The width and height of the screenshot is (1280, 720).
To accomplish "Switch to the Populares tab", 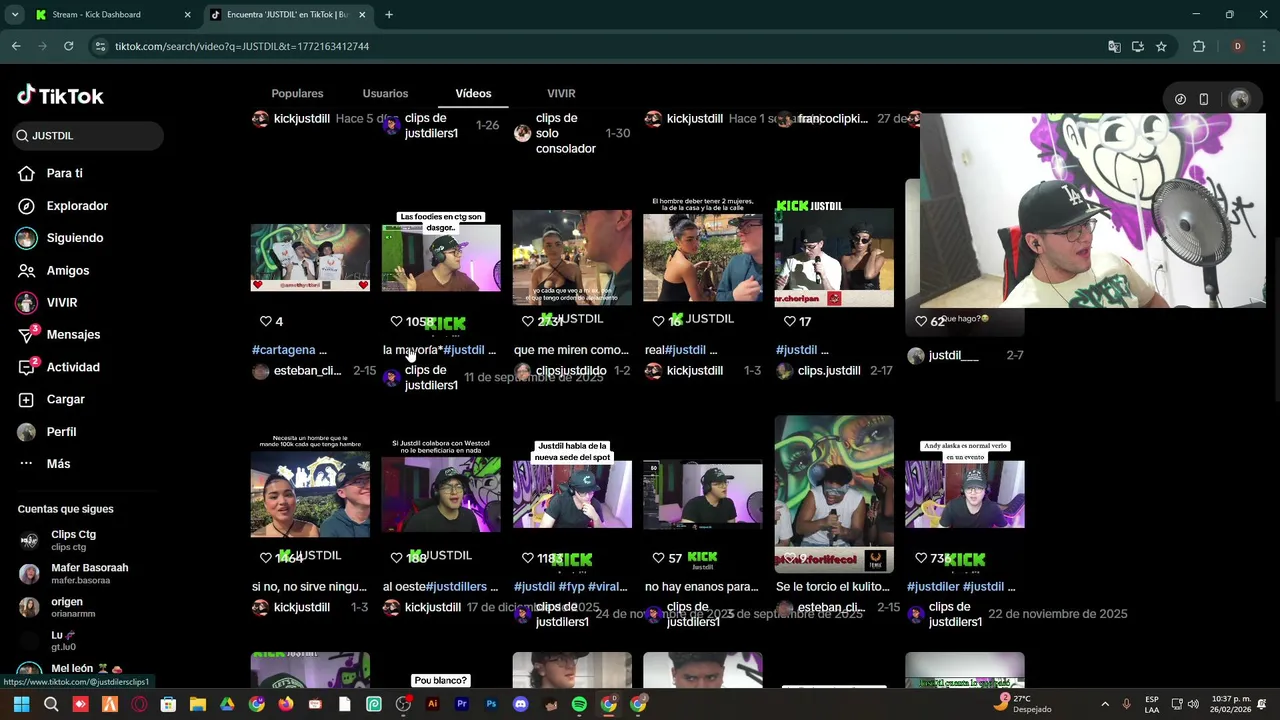I will click(x=297, y=93).
